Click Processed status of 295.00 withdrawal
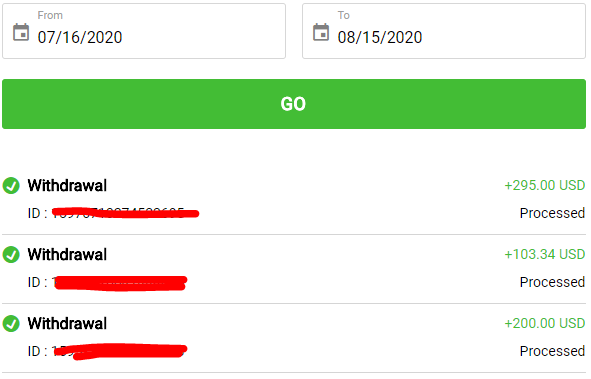 coord(552,213)
